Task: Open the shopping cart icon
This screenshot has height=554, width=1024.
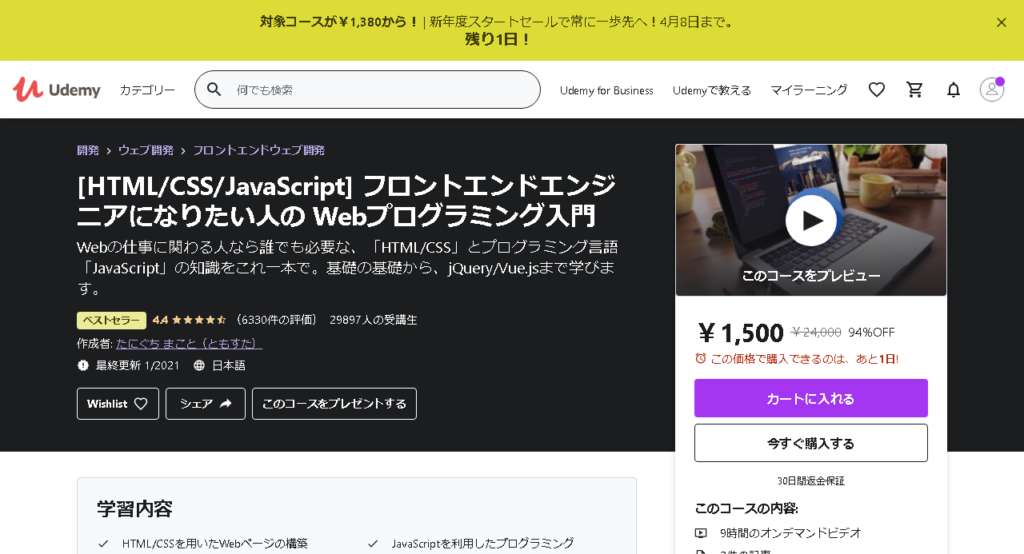Action: pos(914,90)
